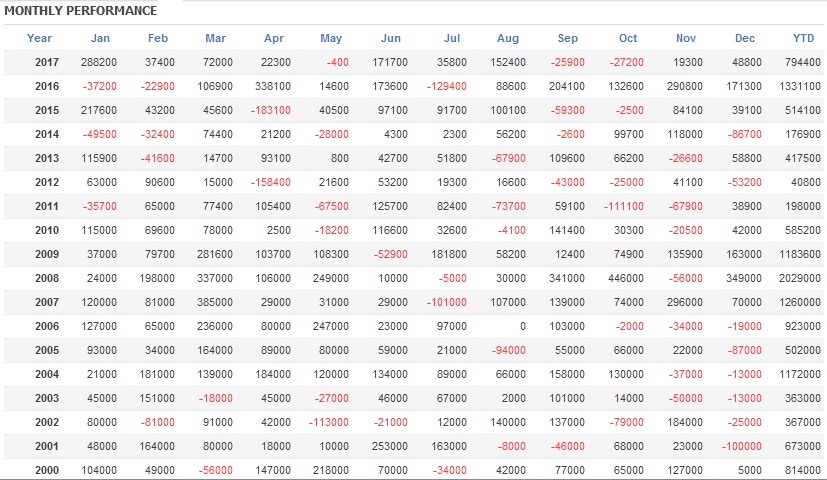
Task: Click the Nov column header
Action: click(x=686, y=39)
